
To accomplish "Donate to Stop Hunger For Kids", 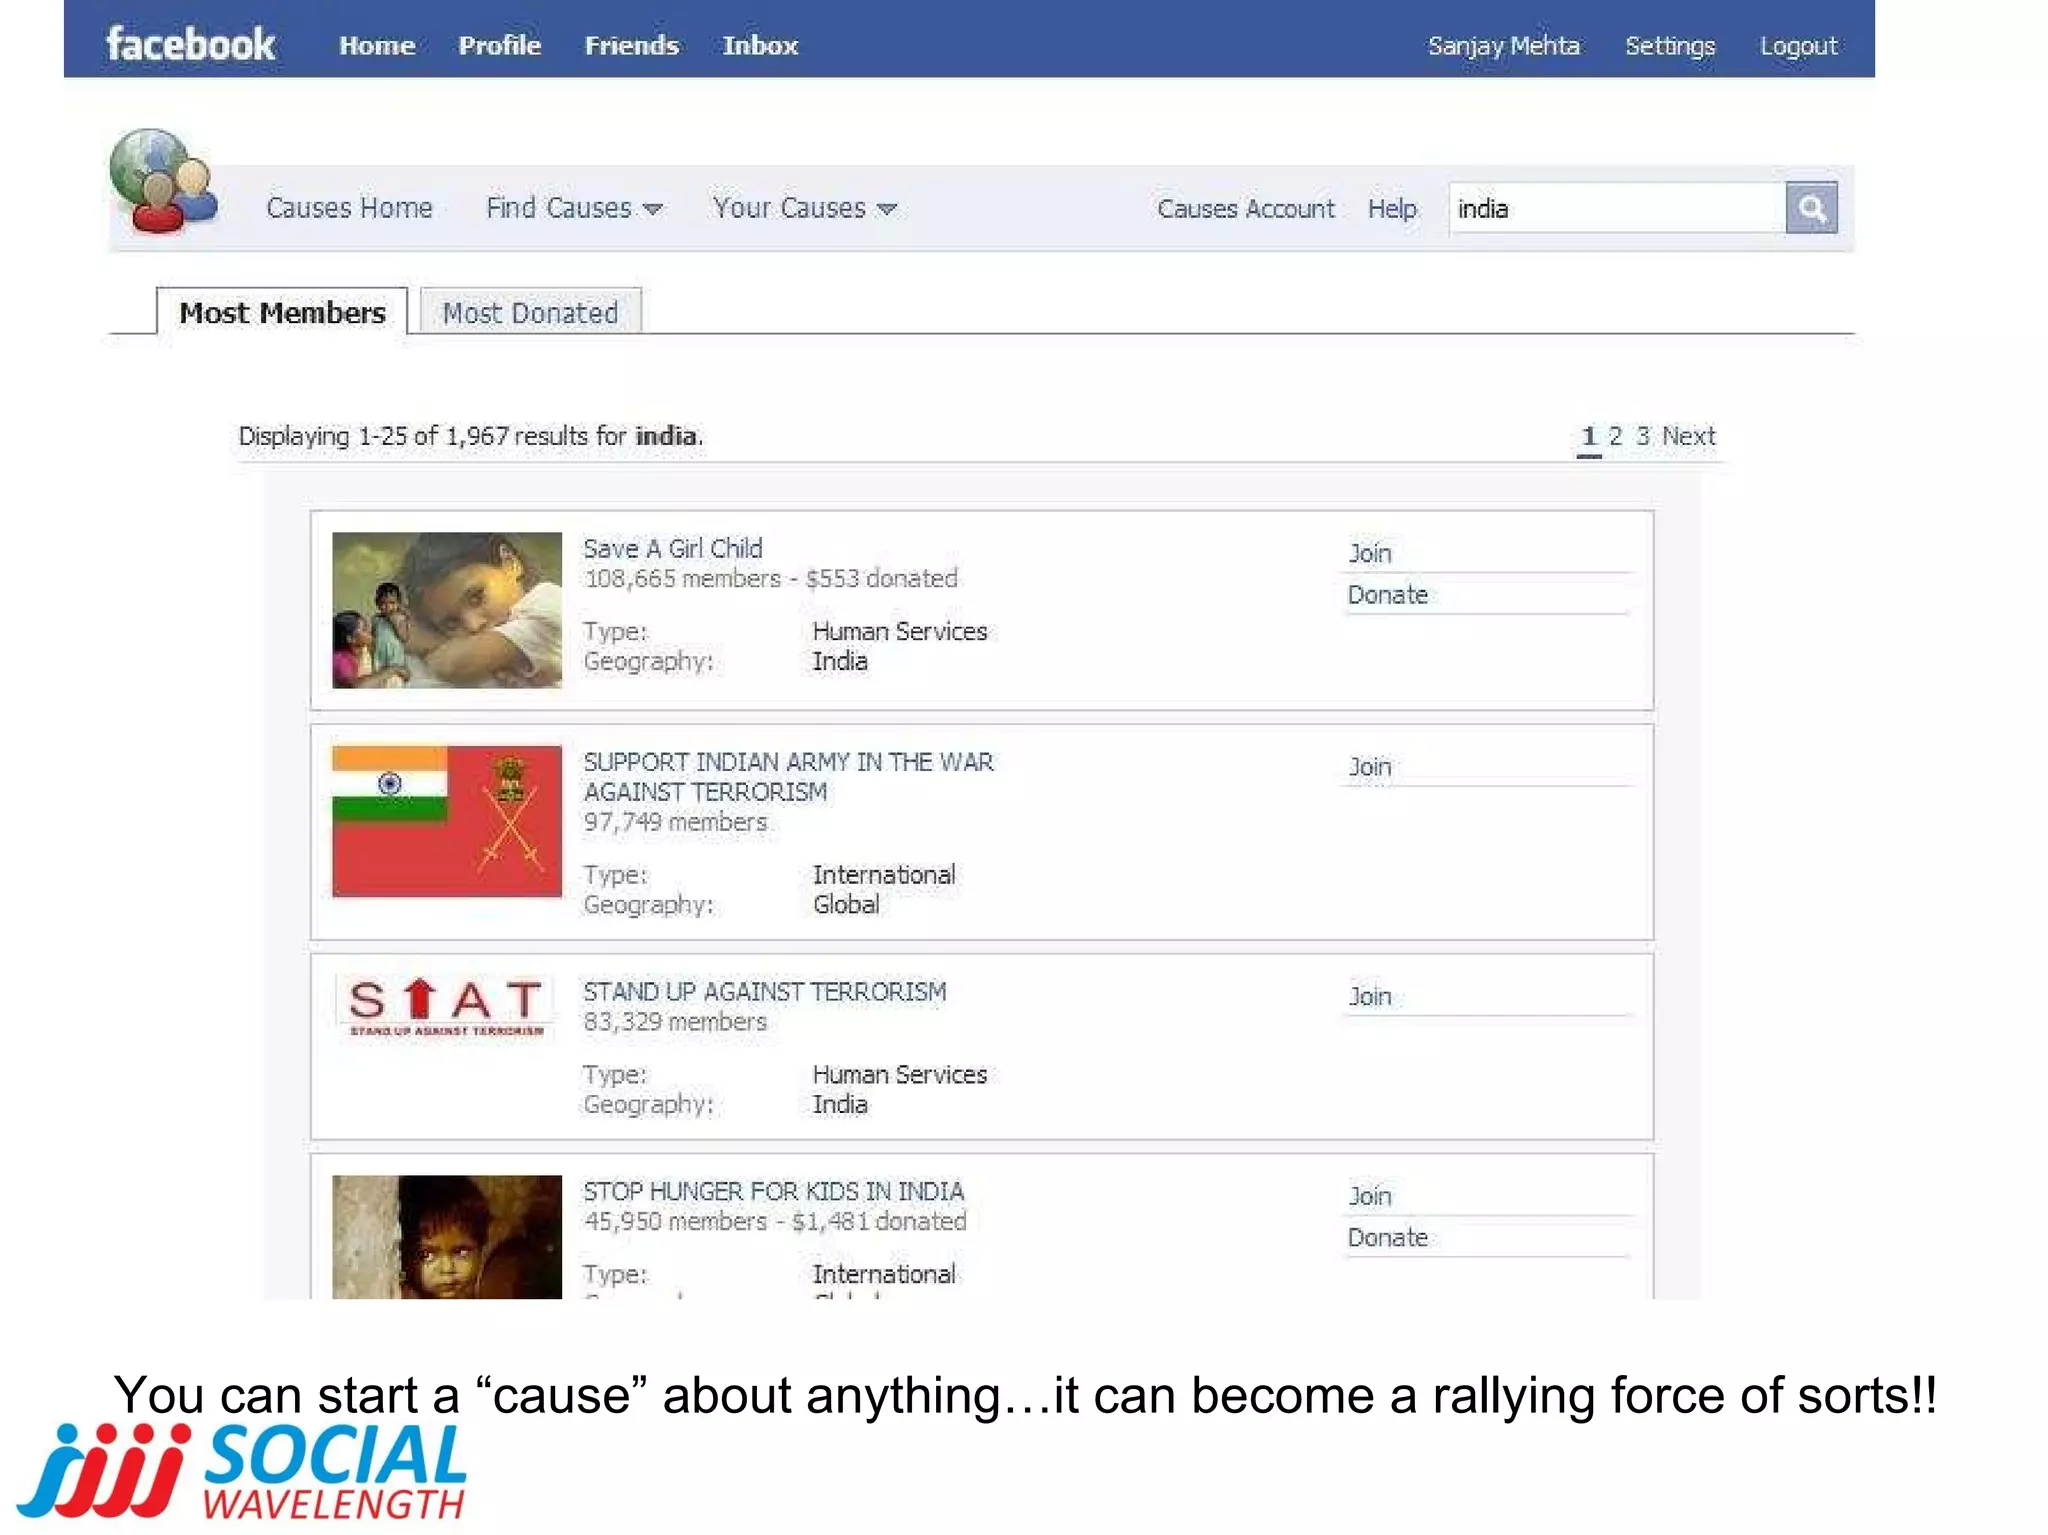I will (x=1387, y=1238).
